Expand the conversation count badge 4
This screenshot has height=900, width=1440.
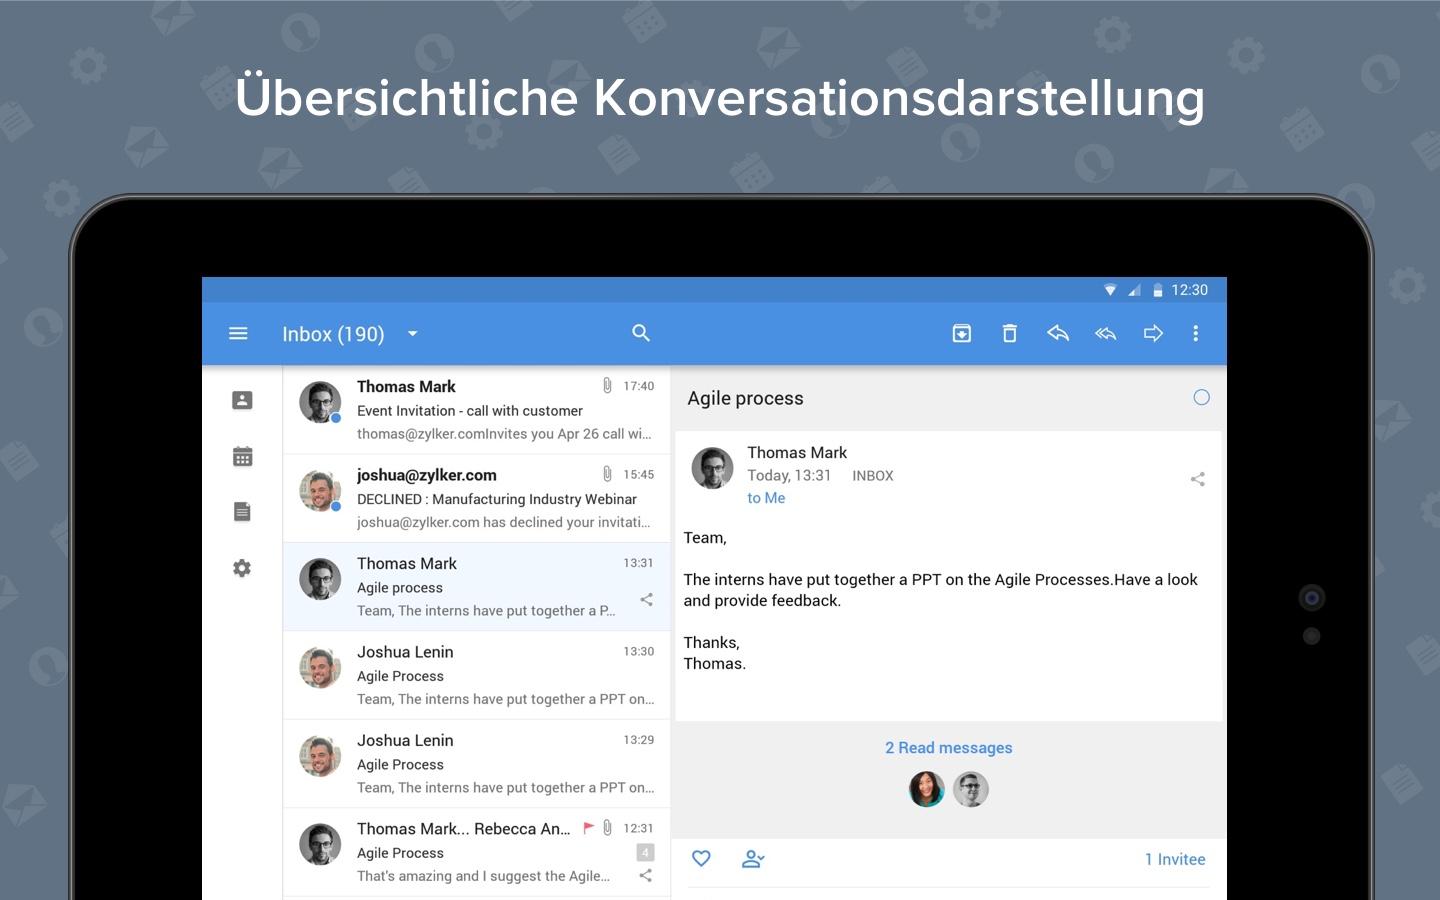pyautogui.click(x=645, y=852)
